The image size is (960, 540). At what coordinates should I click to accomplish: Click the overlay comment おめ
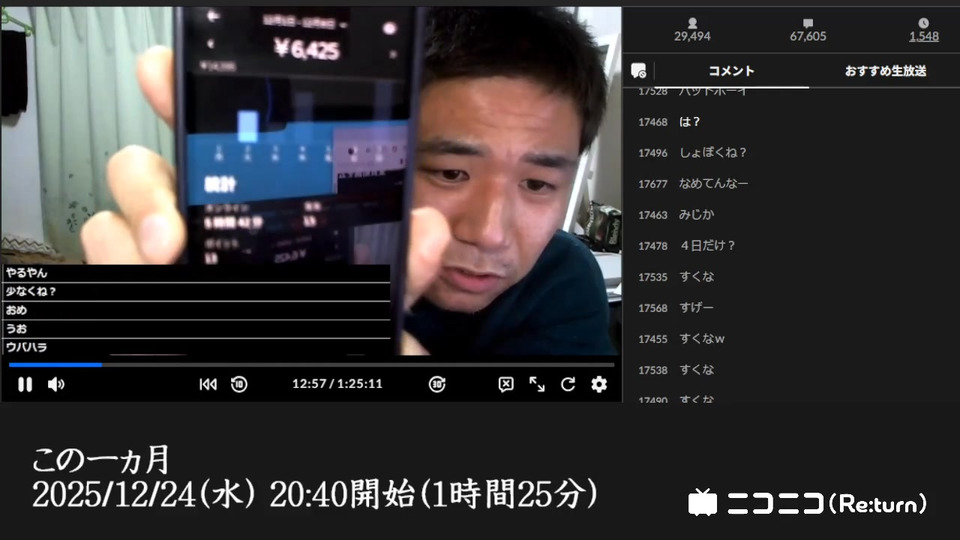(17, 310)
